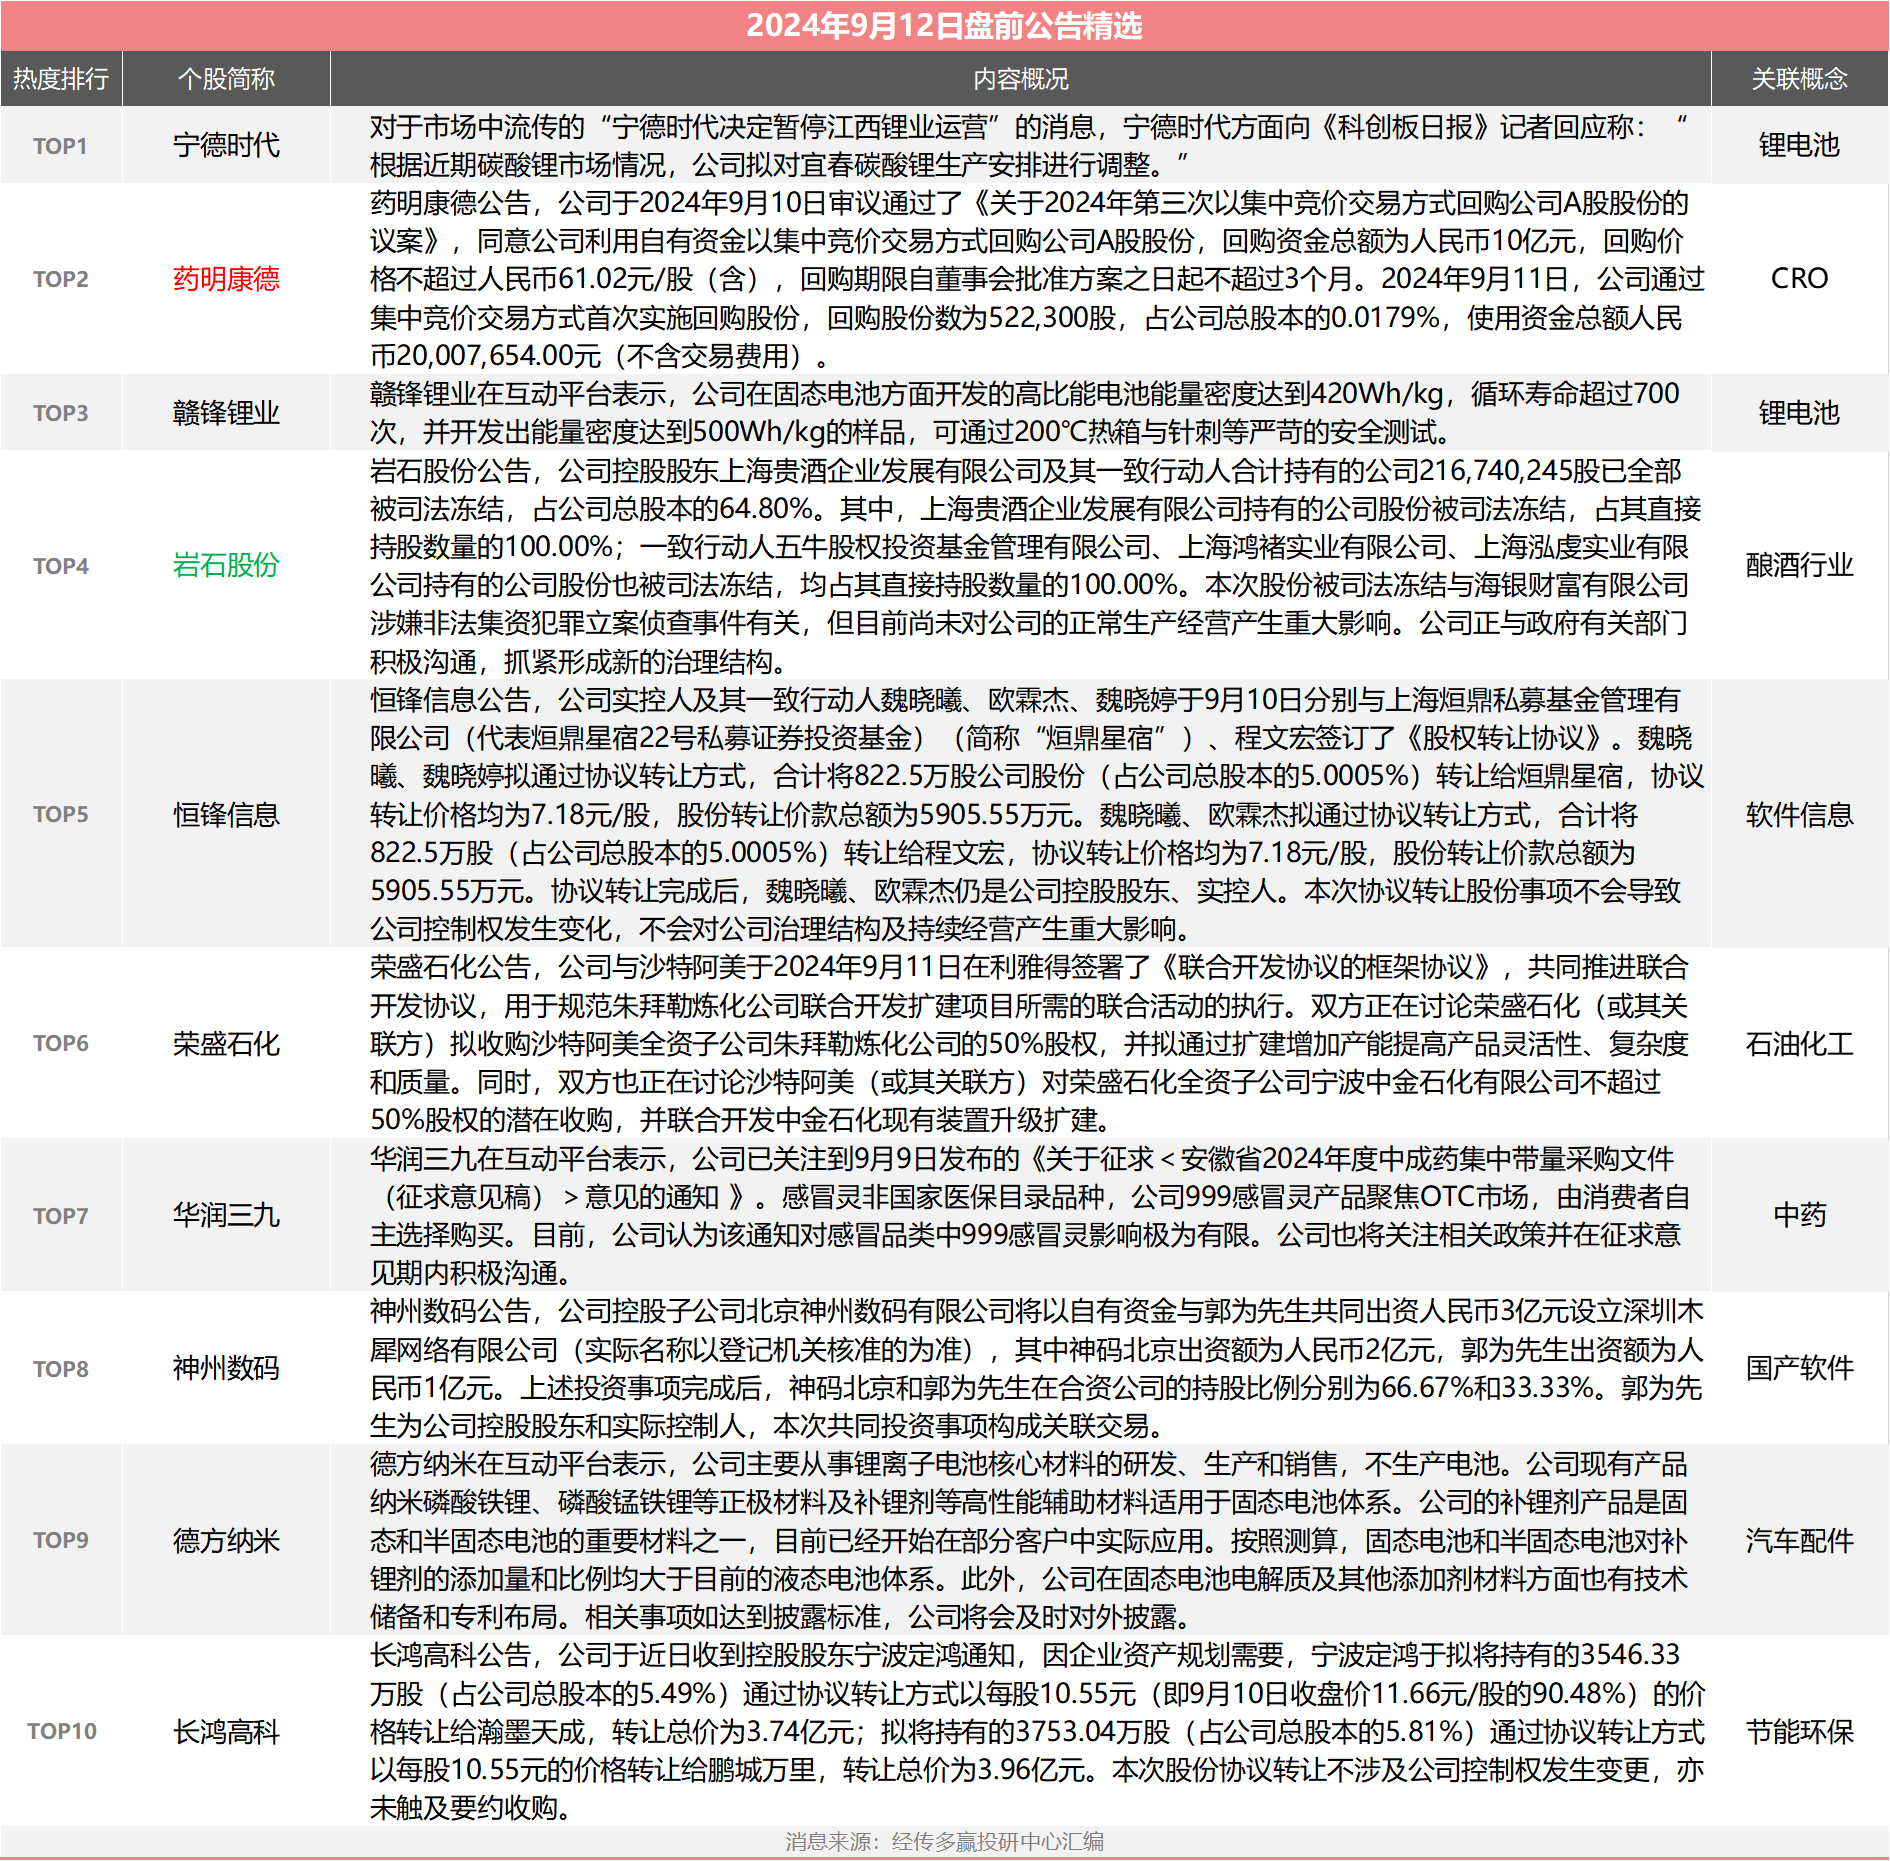
Task: Click the 消息来源 footer text
Action: [x=944, y=1842]
